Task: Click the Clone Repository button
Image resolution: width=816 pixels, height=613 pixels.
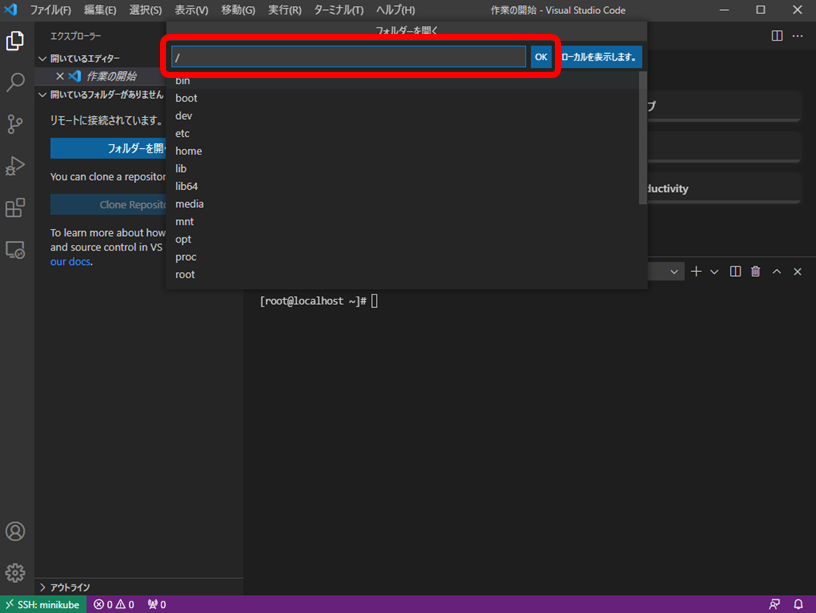Action: (x=108, y=205)
